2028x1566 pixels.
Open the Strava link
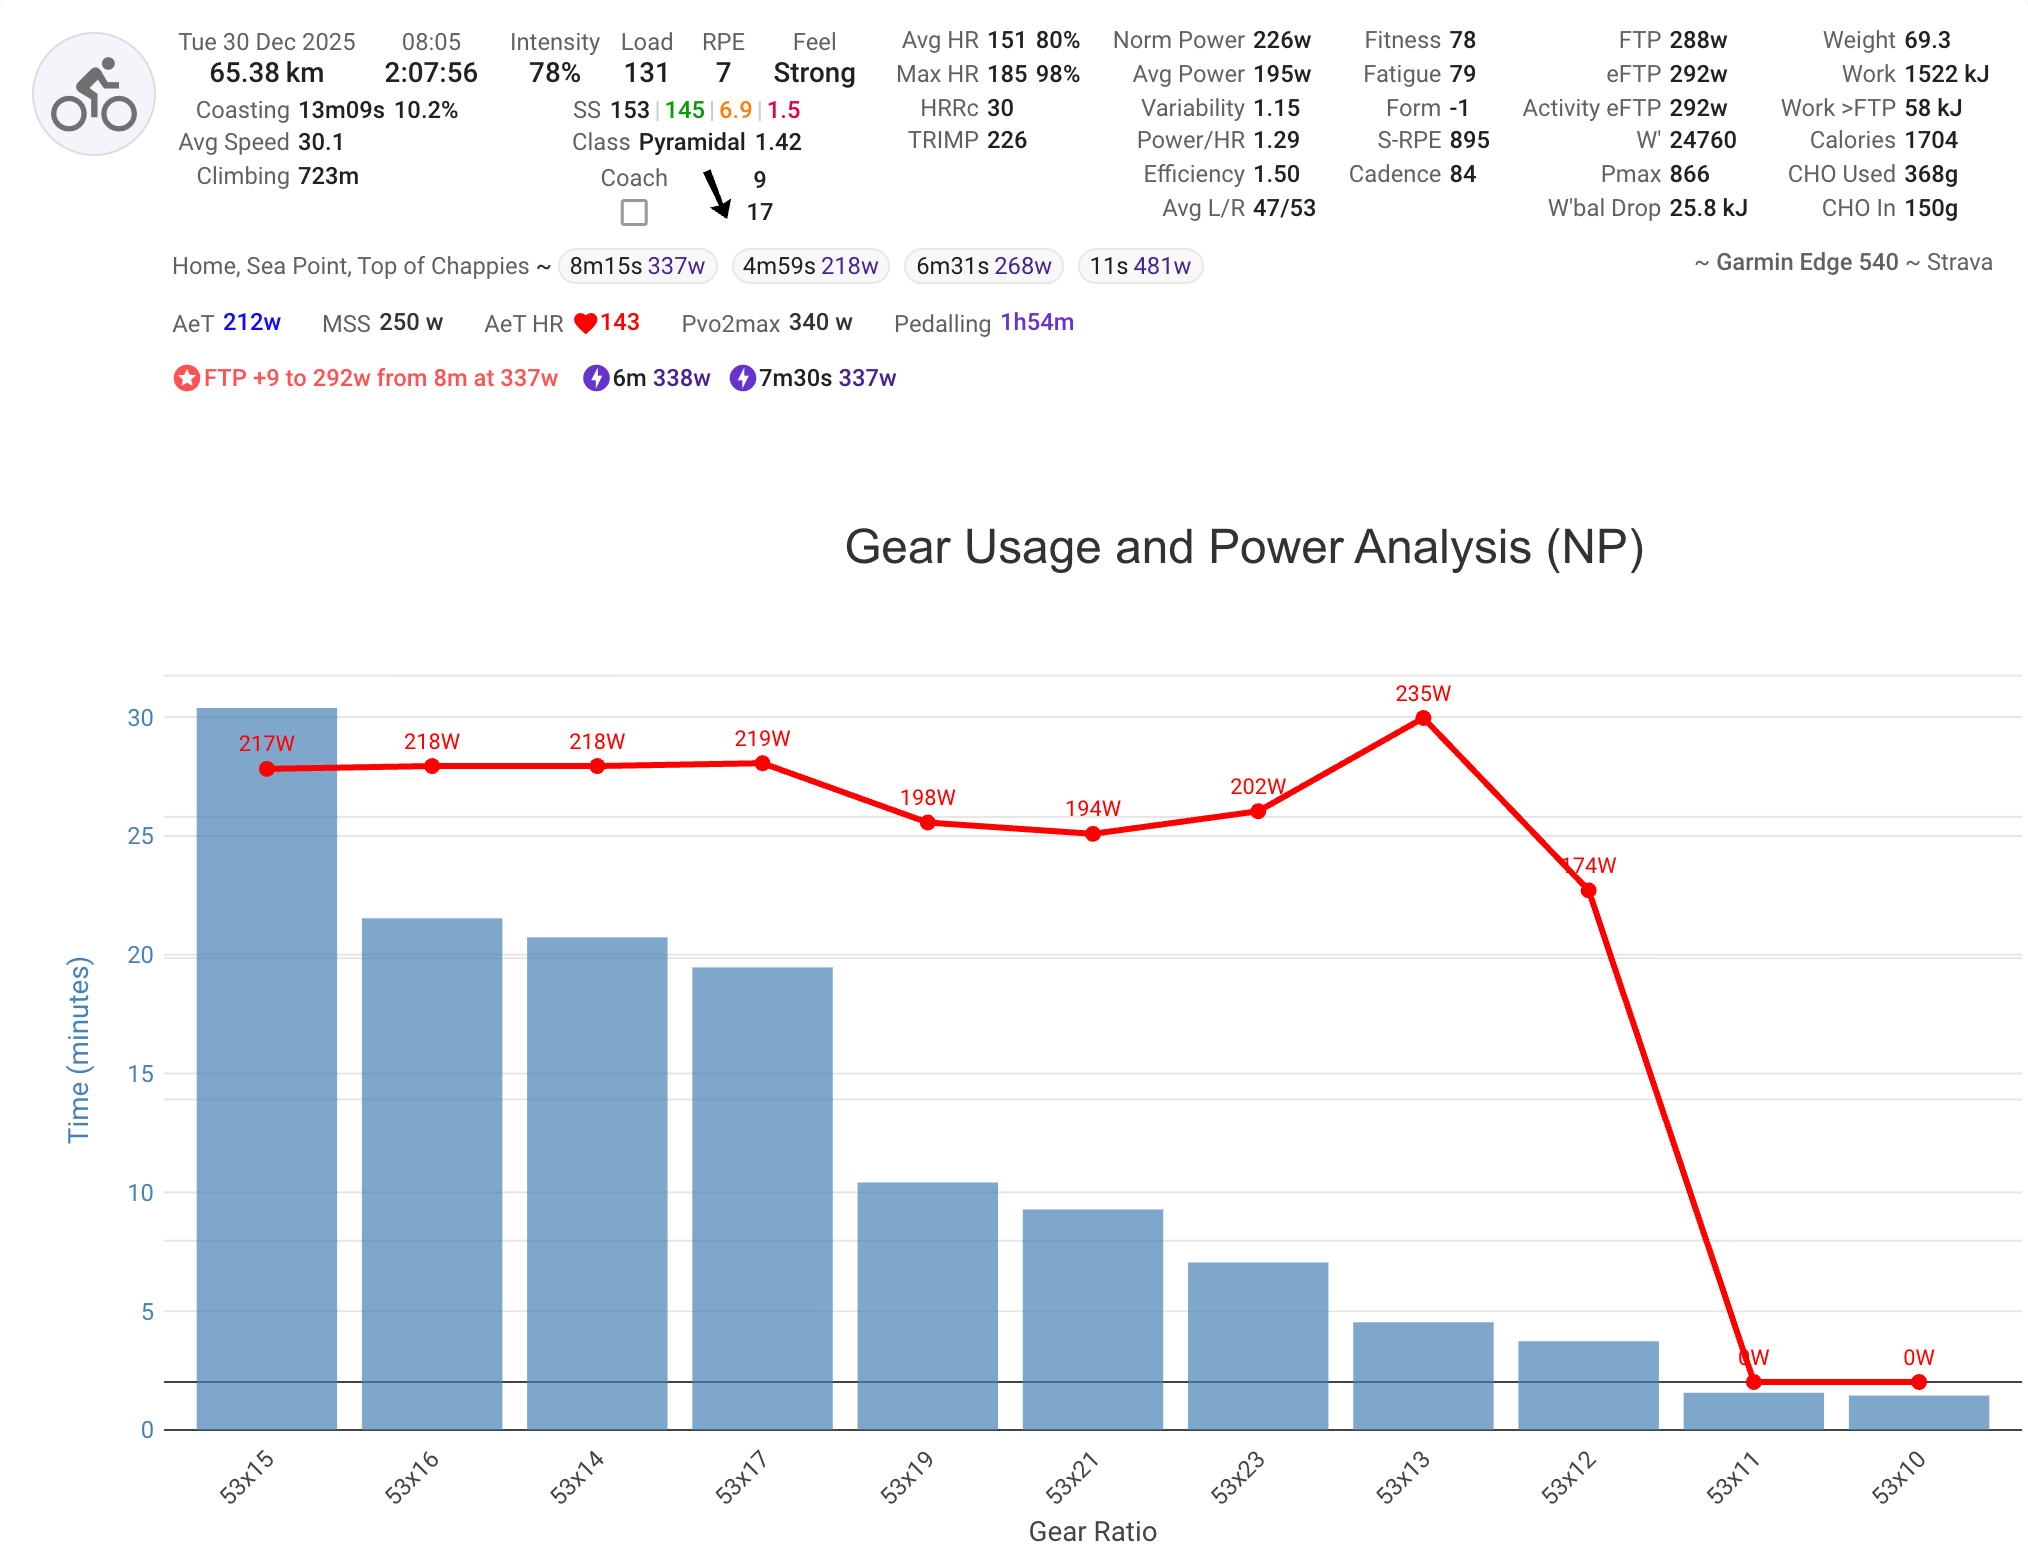pyautogui.click(x=1962, y=262)
